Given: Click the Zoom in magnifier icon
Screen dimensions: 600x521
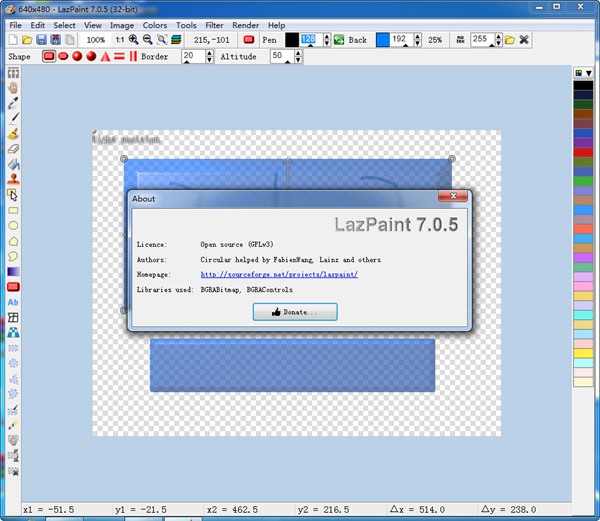Looking at the screenshot, I should point(134,40).
